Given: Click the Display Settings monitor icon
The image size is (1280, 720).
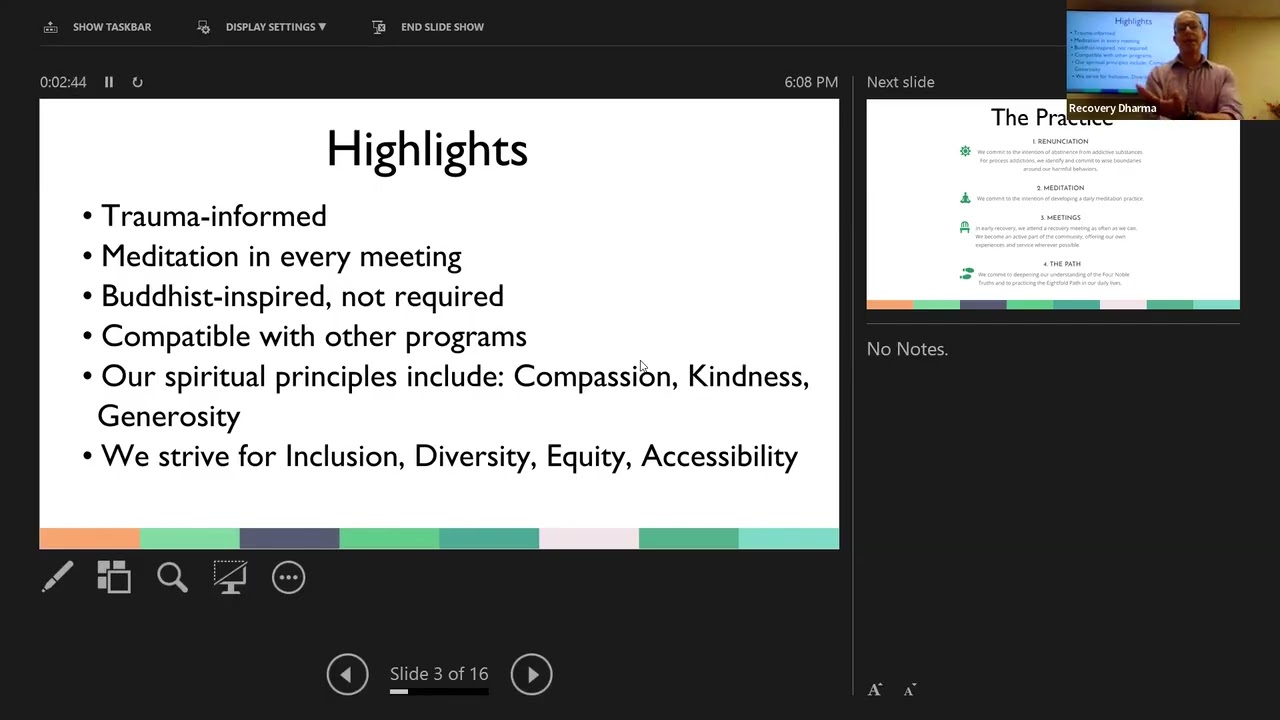Looking at the screenshot, I should (x=203, y=27).
